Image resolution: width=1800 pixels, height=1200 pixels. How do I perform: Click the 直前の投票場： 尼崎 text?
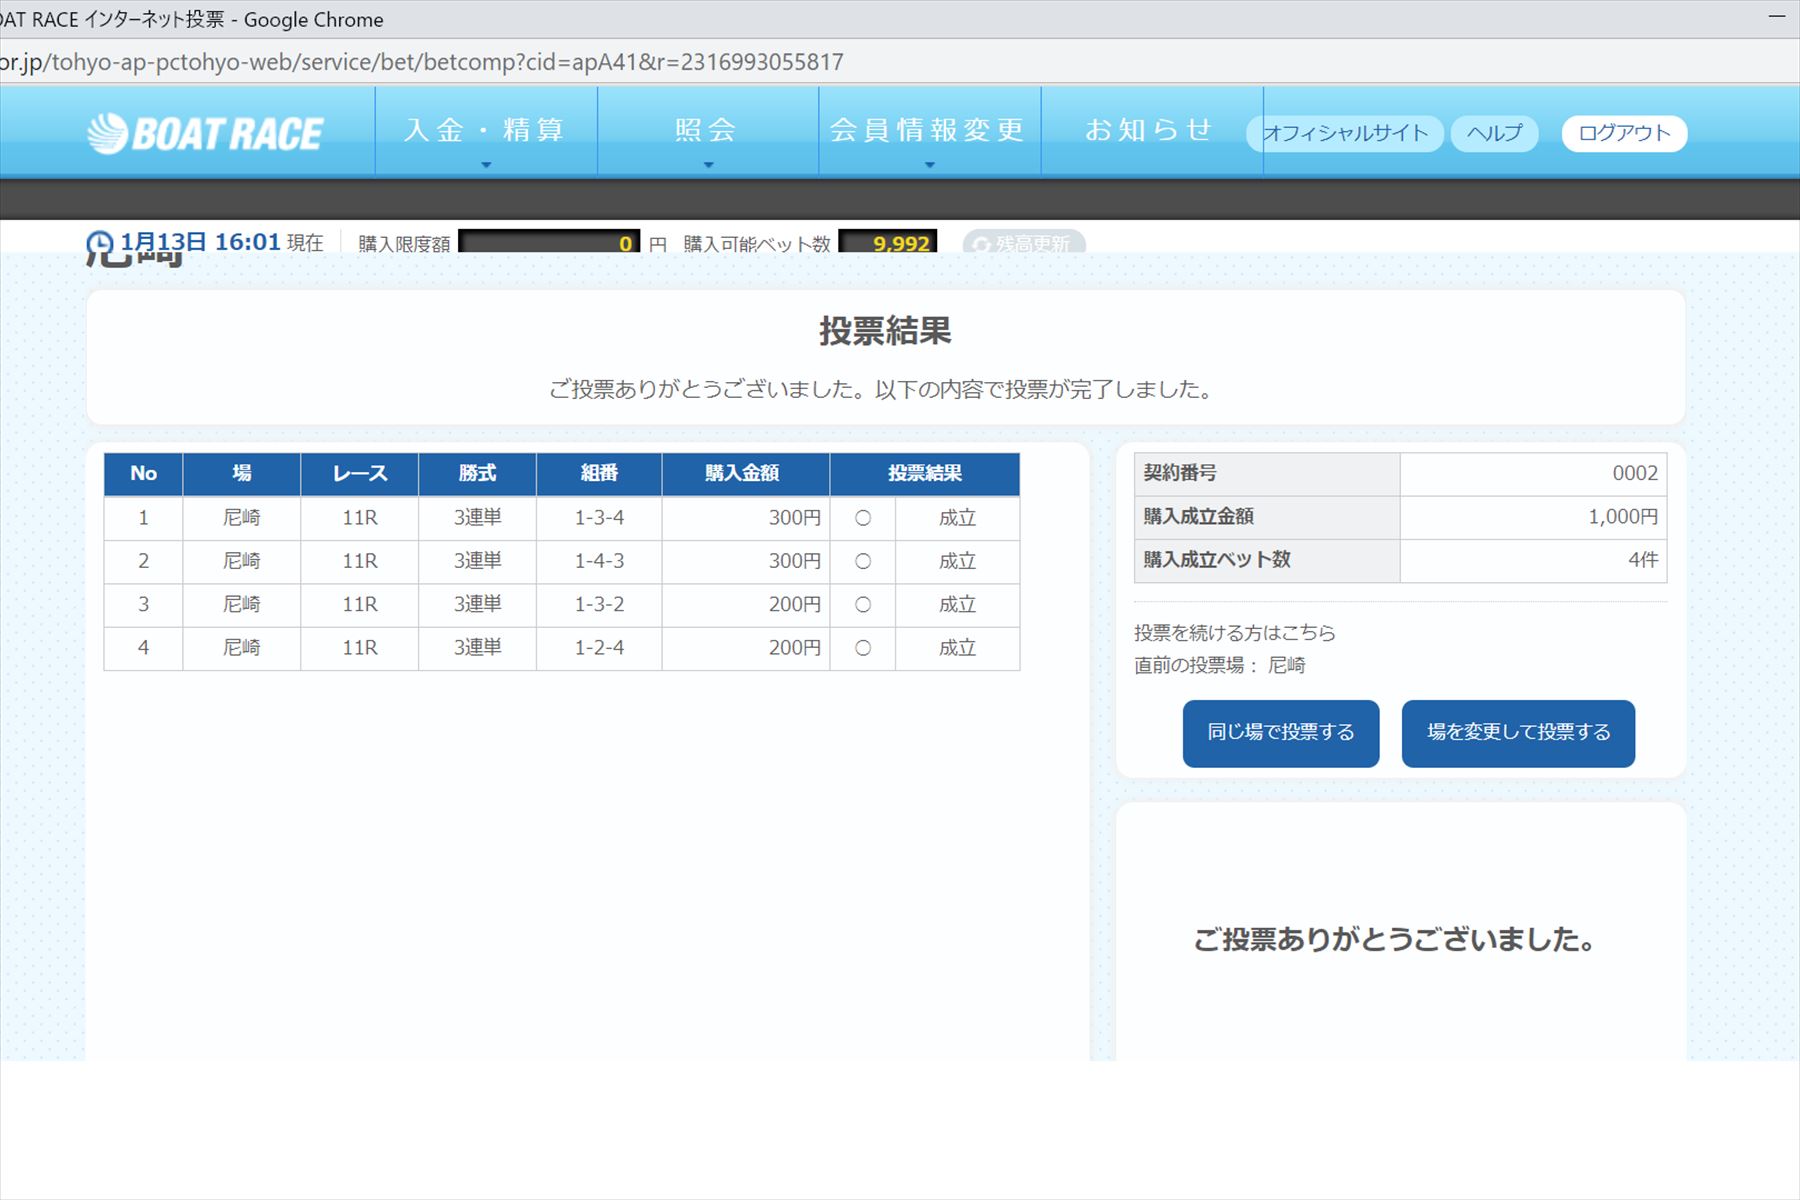[x=1220, y=665]
